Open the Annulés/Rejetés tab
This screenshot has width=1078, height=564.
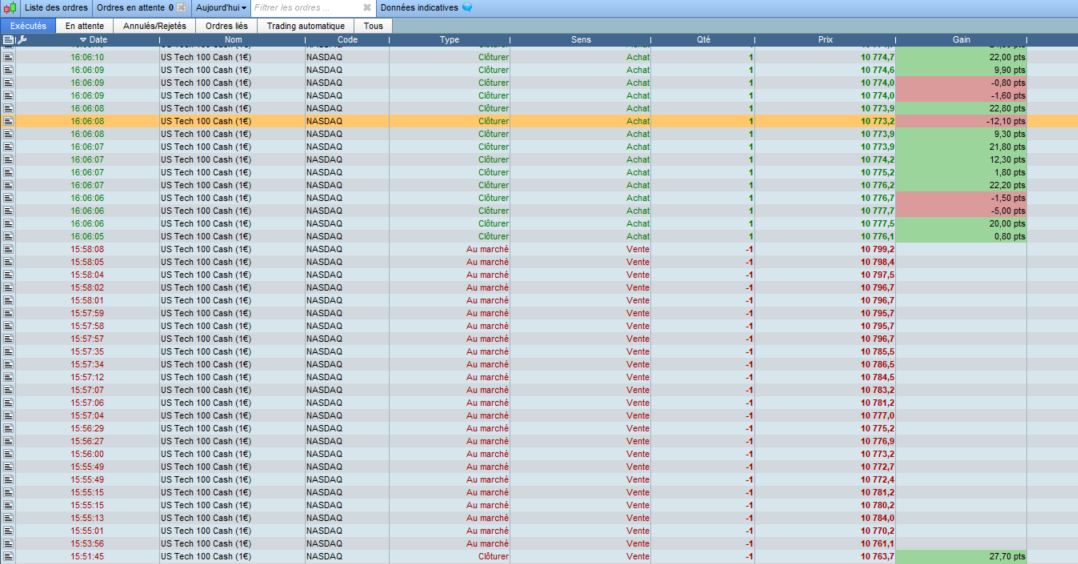tap(155, 26)
